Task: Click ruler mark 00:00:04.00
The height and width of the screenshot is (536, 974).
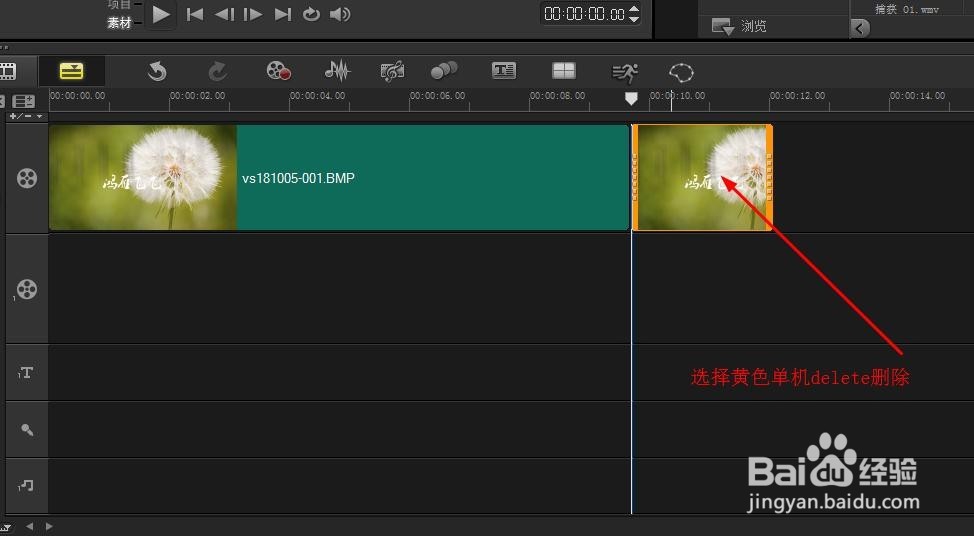Action: tap(317, 96)
